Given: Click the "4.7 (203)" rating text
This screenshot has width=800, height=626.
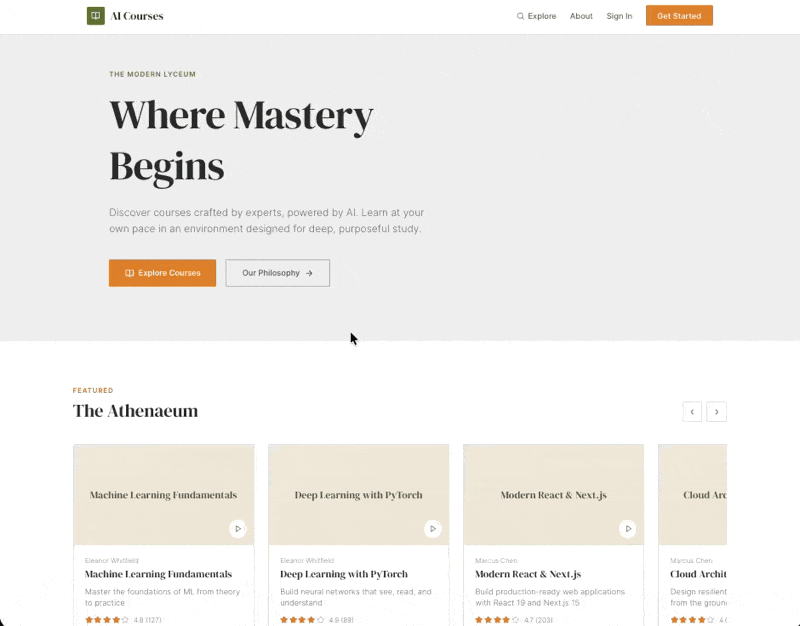Looking at the screenshot, I should 538,620.
